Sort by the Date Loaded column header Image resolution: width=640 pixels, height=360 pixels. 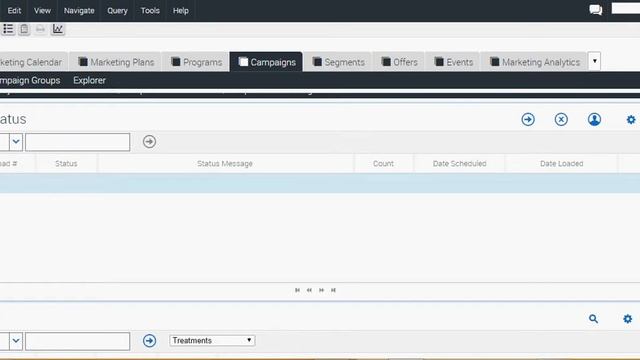[x=562, y=164]
